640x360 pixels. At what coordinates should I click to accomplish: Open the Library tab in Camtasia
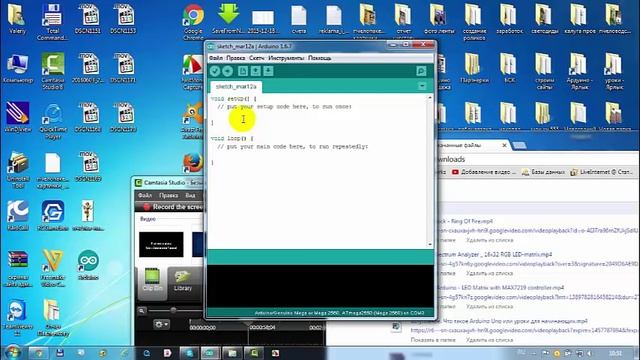coord(182,281)
